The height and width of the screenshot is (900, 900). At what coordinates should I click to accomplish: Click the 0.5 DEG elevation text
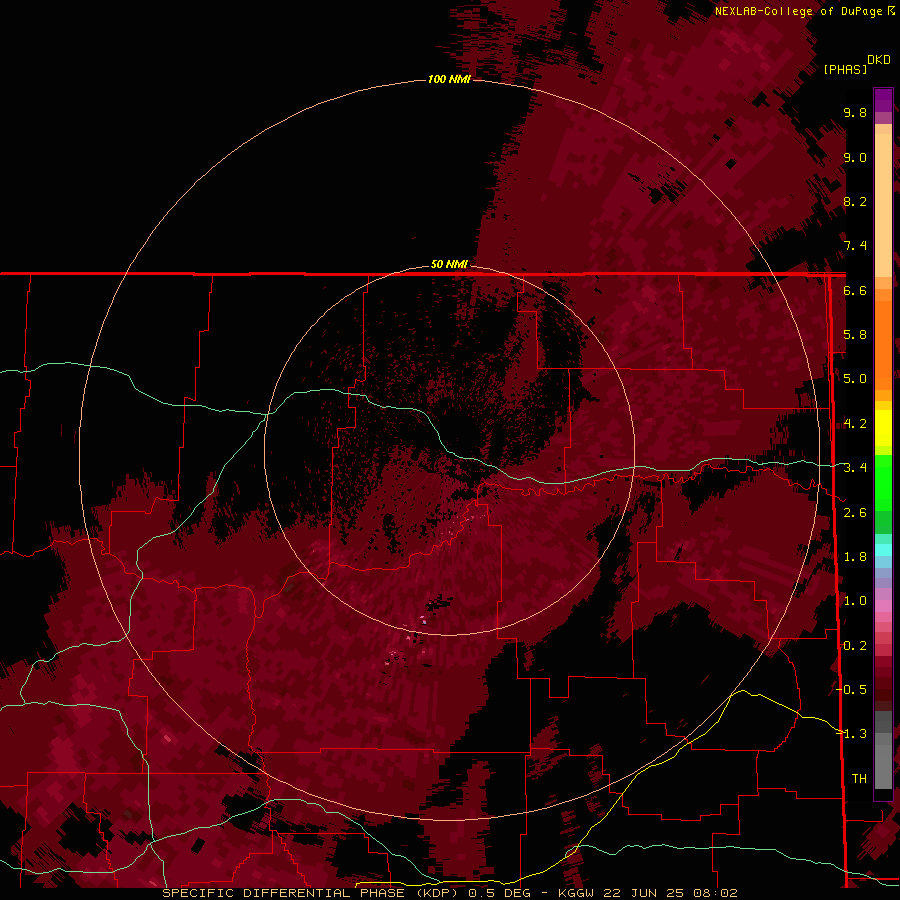pyautogui.click(x=502, y=893)
